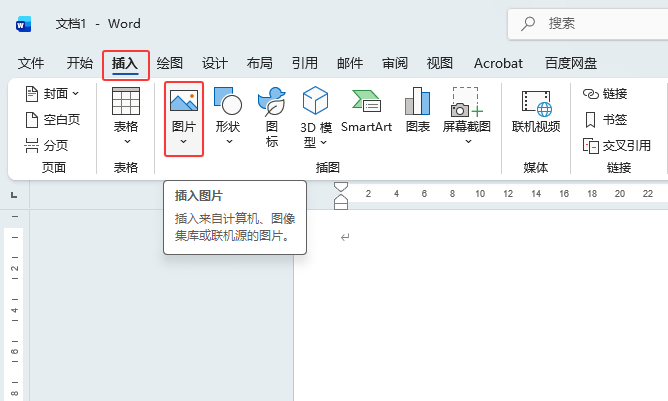Viewport: 668px width, 401px height.
Task: Switch to the 百度网盘 tab
Action: 571,63
